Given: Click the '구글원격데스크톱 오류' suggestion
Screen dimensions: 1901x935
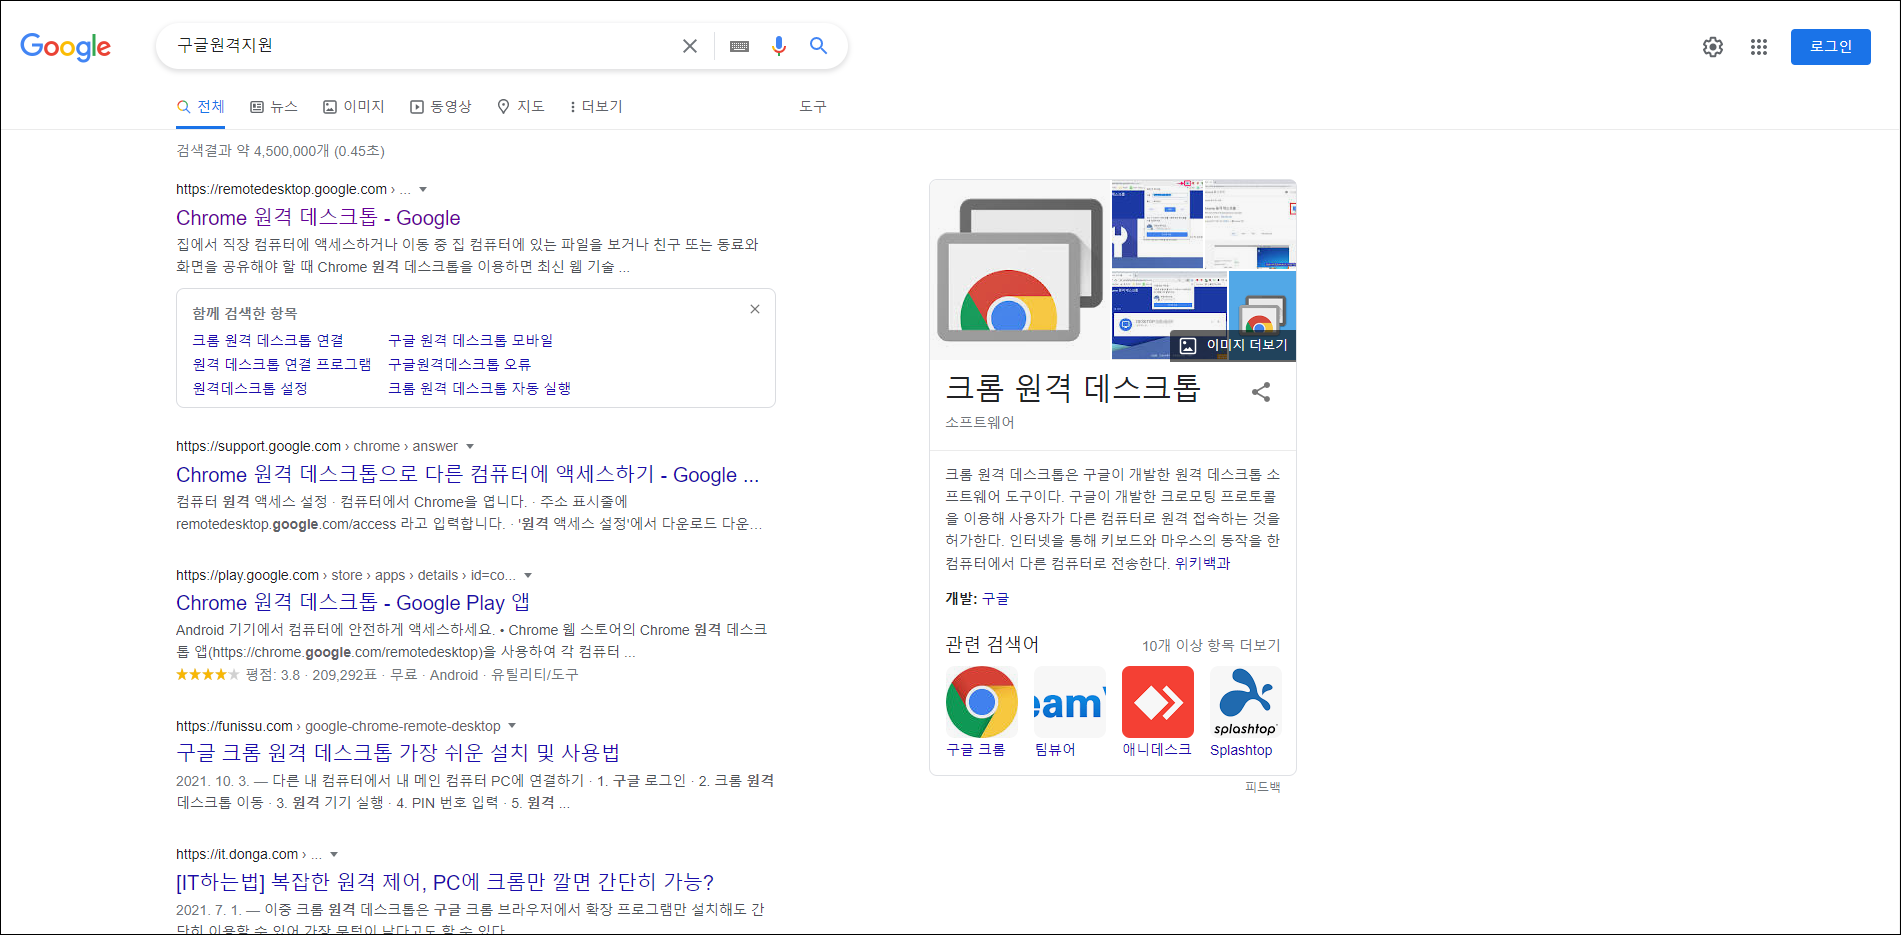Looking at the screenshot, I should 459,365.
